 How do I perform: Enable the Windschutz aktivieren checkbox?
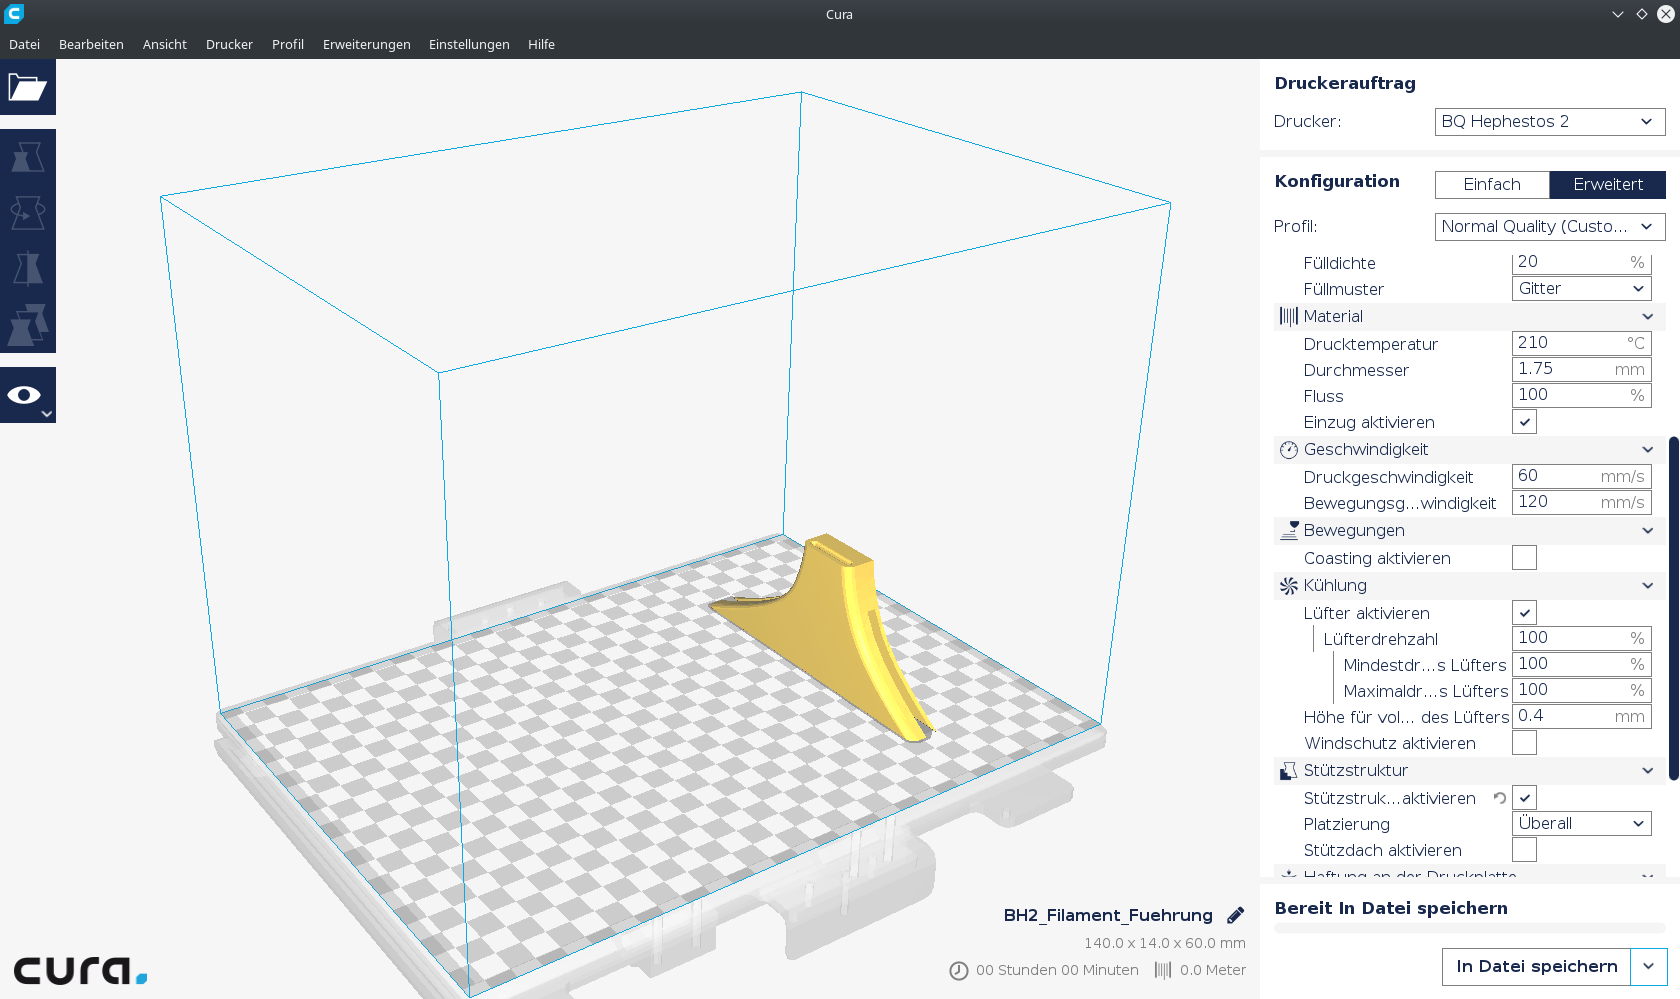click(1524, 743)
